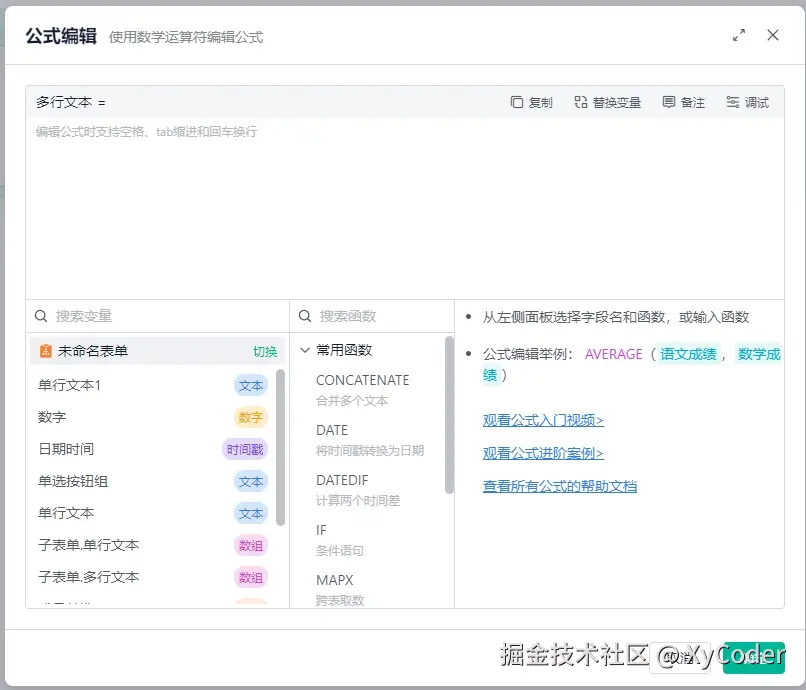Viewport: 806px width, 690px height.
Task: Collapse the 常用函数 group
Action: point(305,350)
